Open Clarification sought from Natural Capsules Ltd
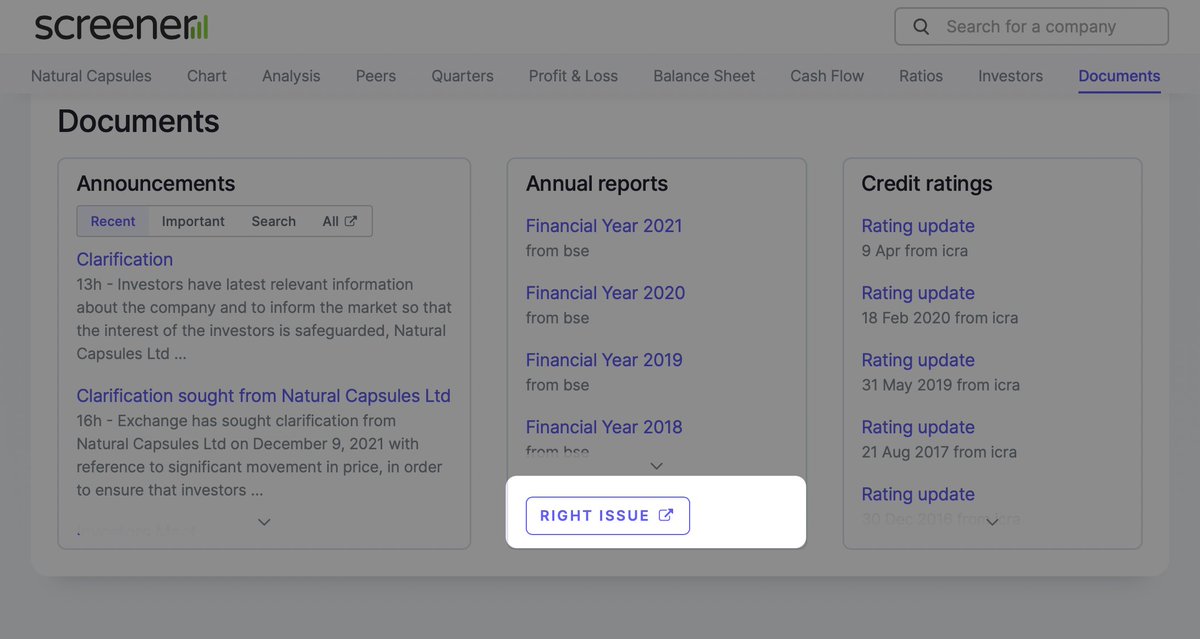1200x639 pixels. pyautogui.click(x=264, y=396)
